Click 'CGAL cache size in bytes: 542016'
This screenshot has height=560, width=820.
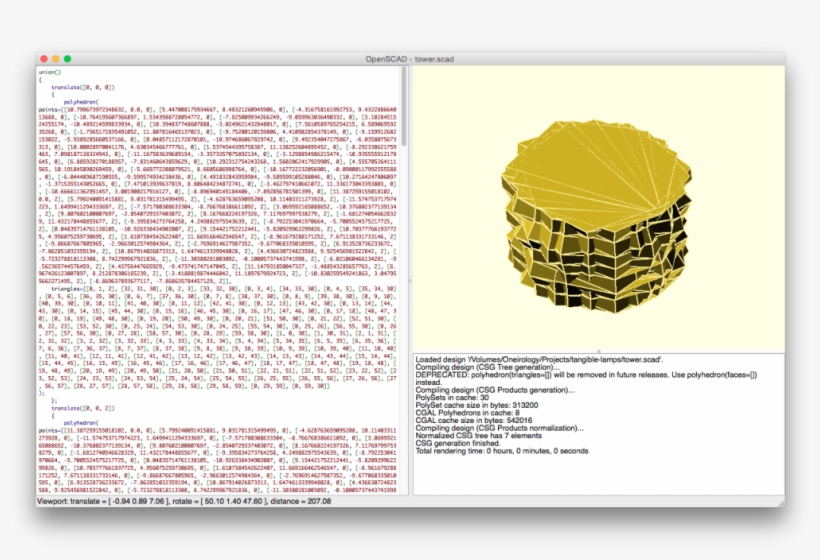(474, 420)
